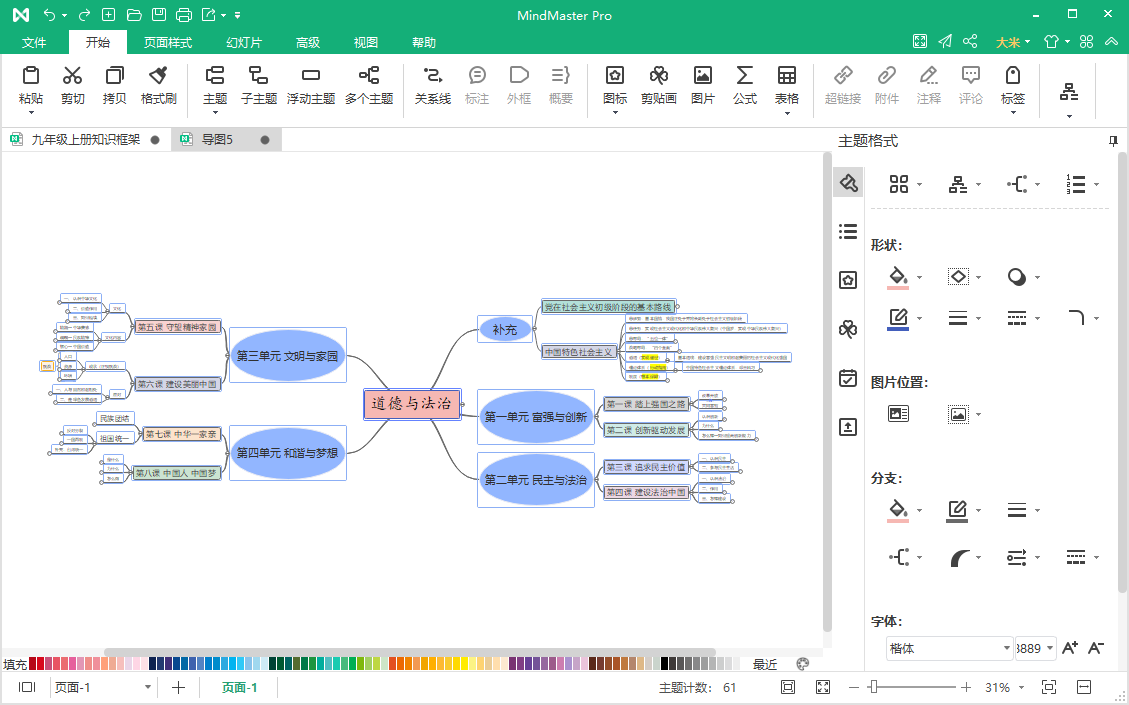Undo the last action in title bar
Viewport: 1129px width, 705px height.
50,14
